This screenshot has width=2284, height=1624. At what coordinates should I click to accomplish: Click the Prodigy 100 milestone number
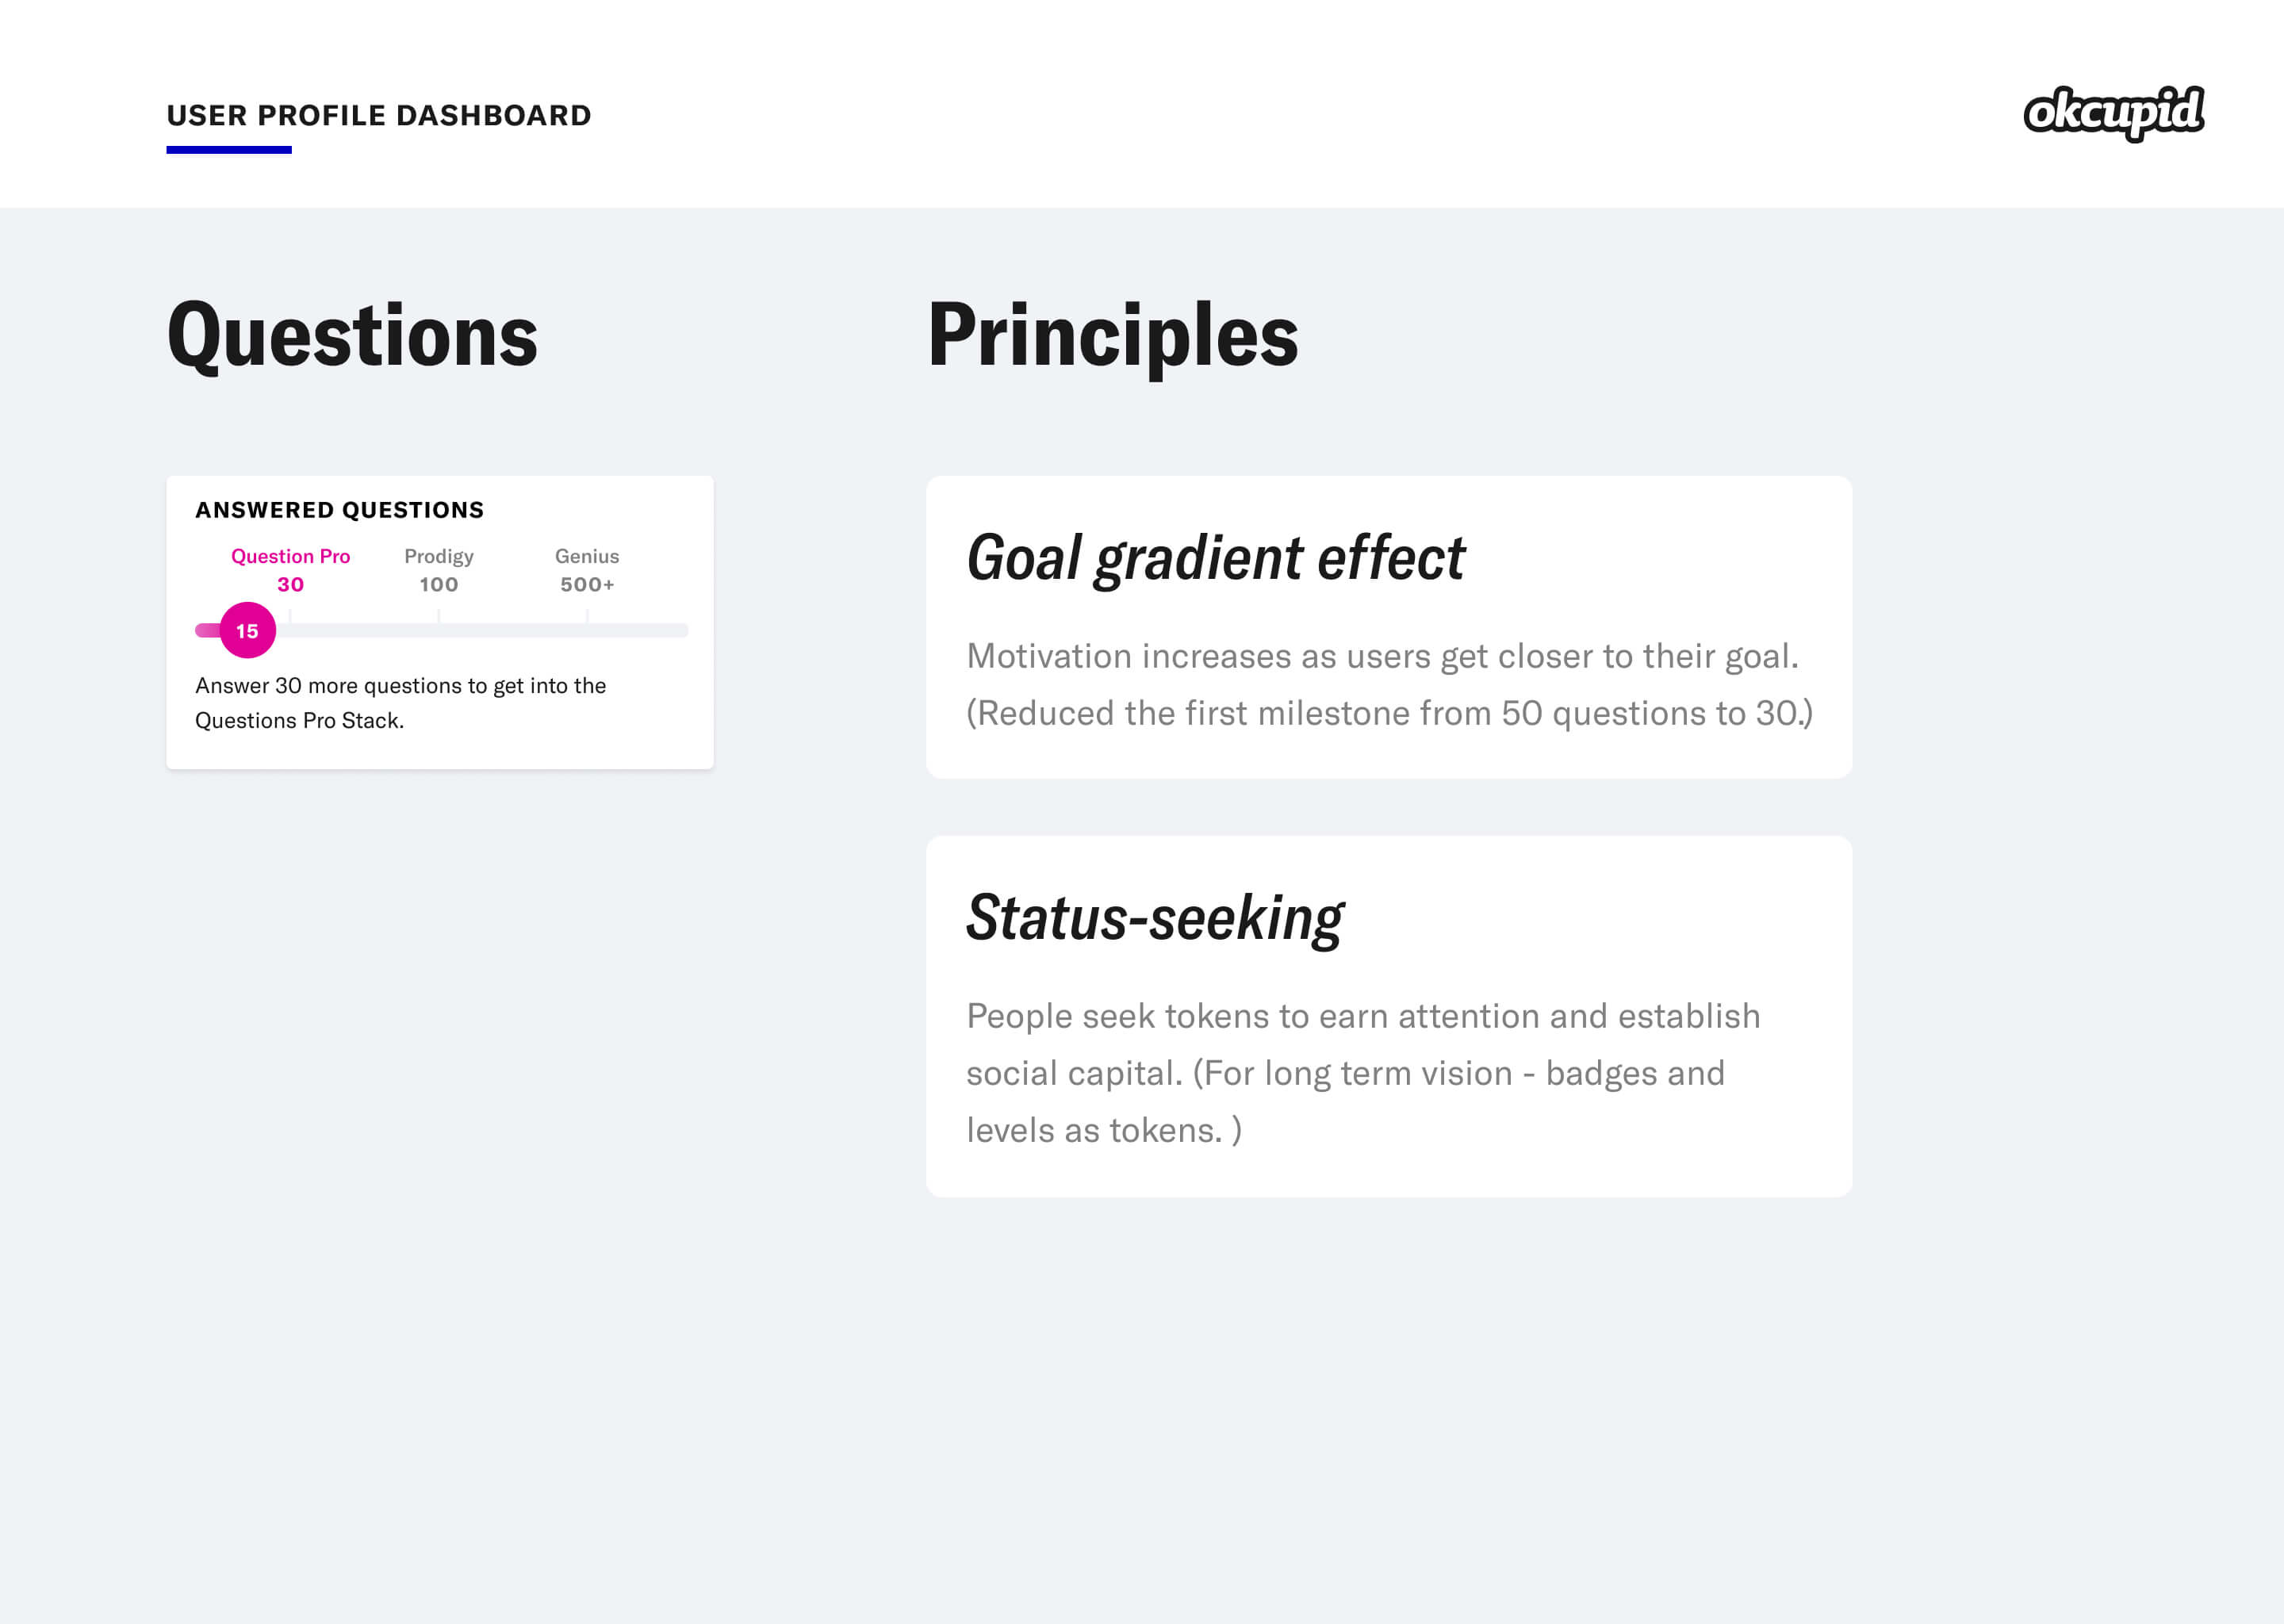(438, 585)
